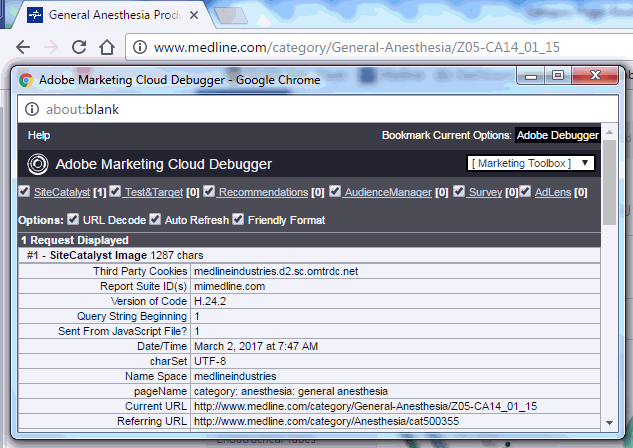Click the 'Third Party Cookies' label
Screen dimensions: 633x448
pyautogui.click(x=140, y=271)
